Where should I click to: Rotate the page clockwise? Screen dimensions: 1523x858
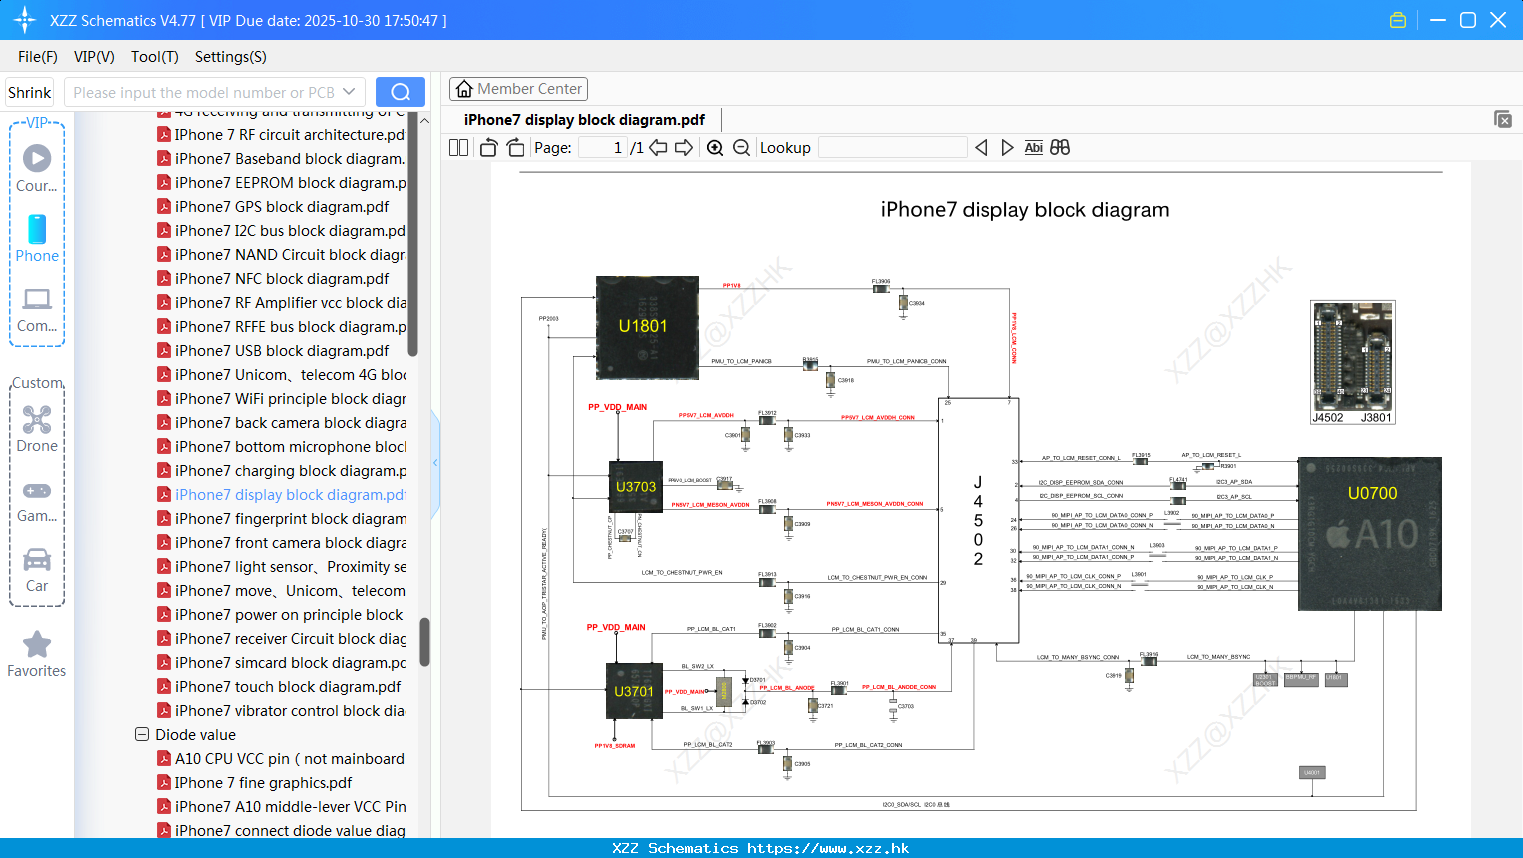pos(515,148)
